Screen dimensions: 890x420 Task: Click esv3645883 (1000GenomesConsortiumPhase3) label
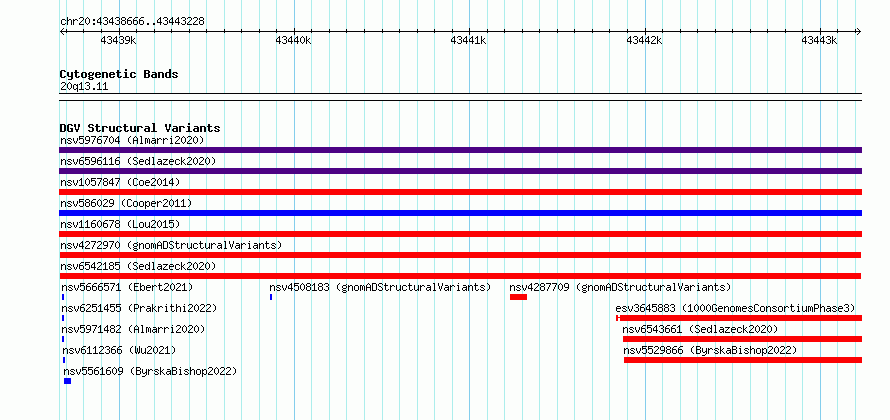click(x=735, y=308)
